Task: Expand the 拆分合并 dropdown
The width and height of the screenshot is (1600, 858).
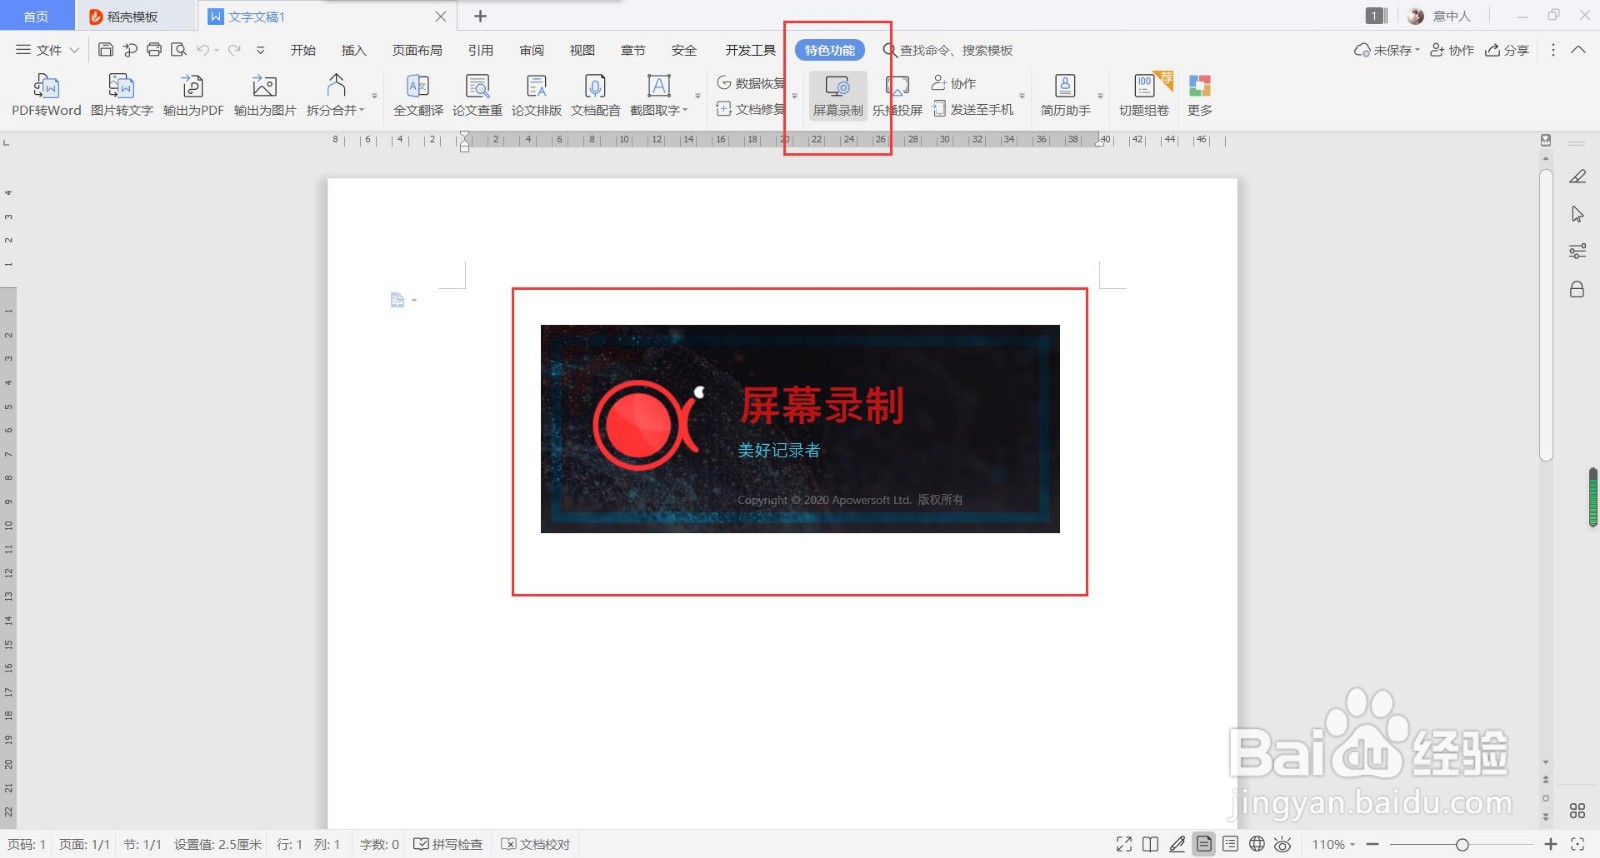Action: (362, 111)
